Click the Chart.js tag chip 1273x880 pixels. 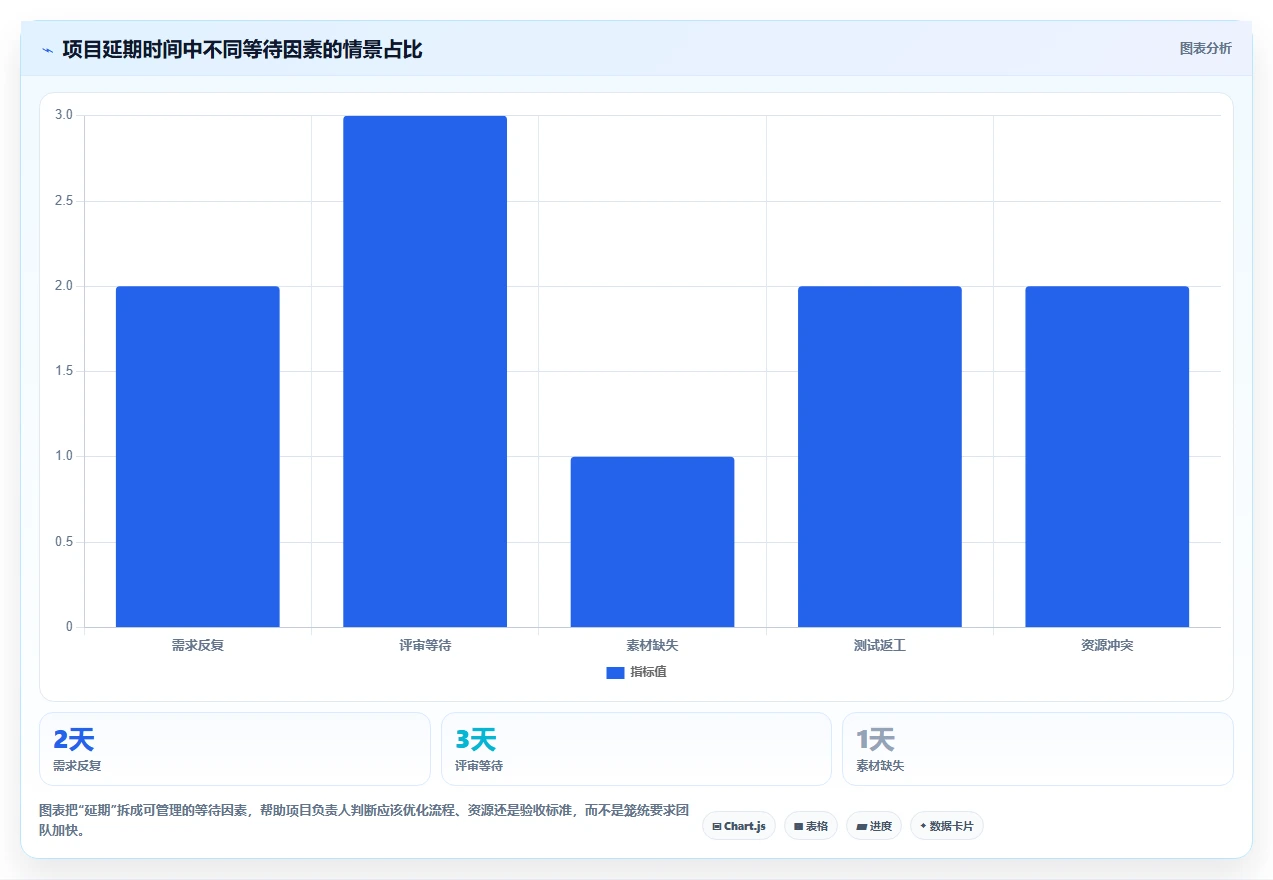[739, 826]
